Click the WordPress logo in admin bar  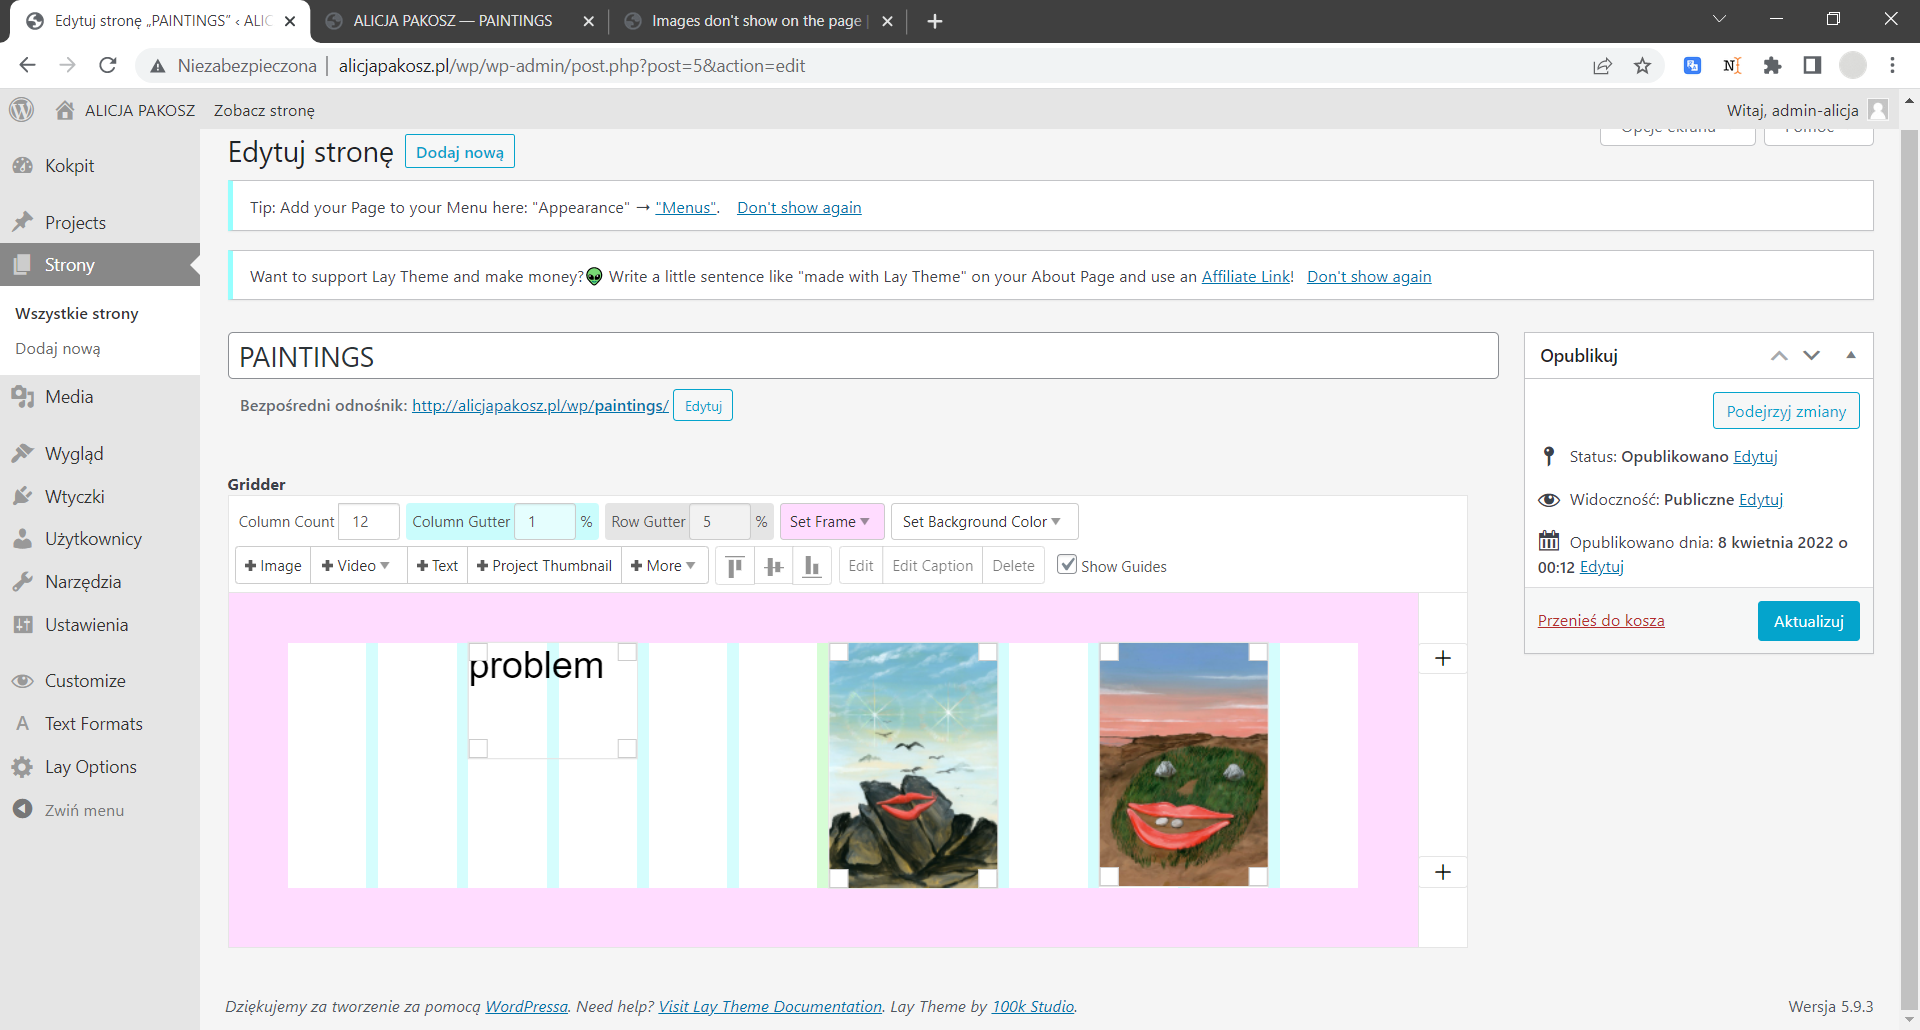(22, 110)
